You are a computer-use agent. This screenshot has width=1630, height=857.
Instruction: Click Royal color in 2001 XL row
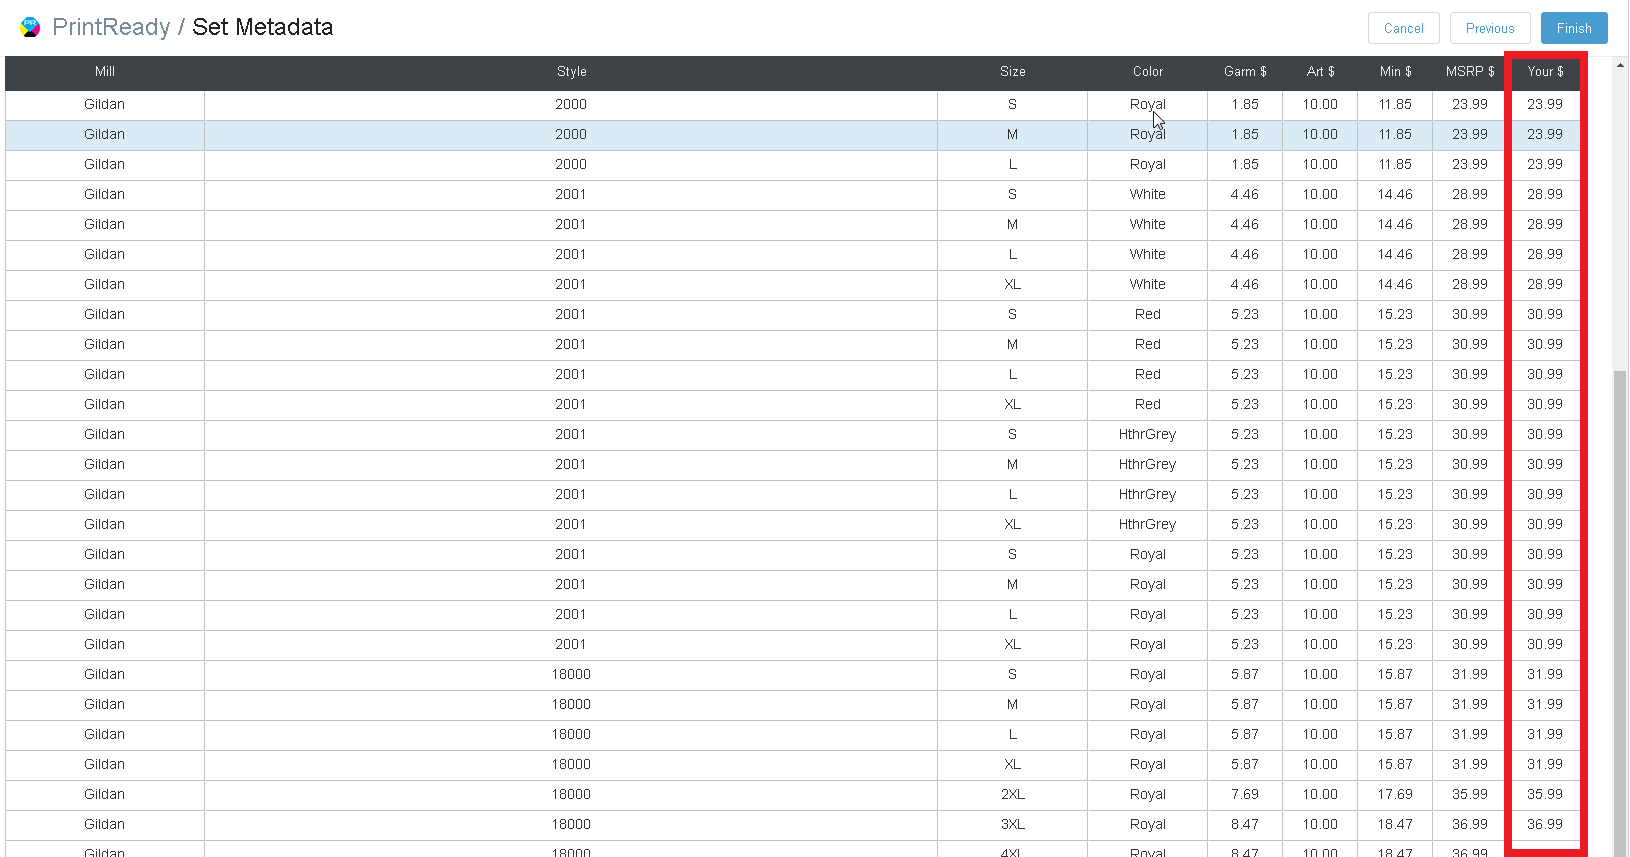(1147, 644)
